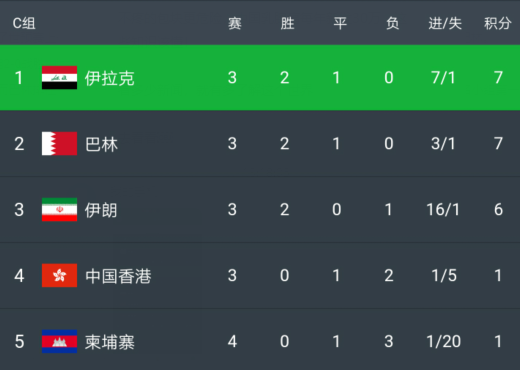Screen dimensions: 520x370
Task: Click the 赛 column header
Action: (x=235, y=24)
